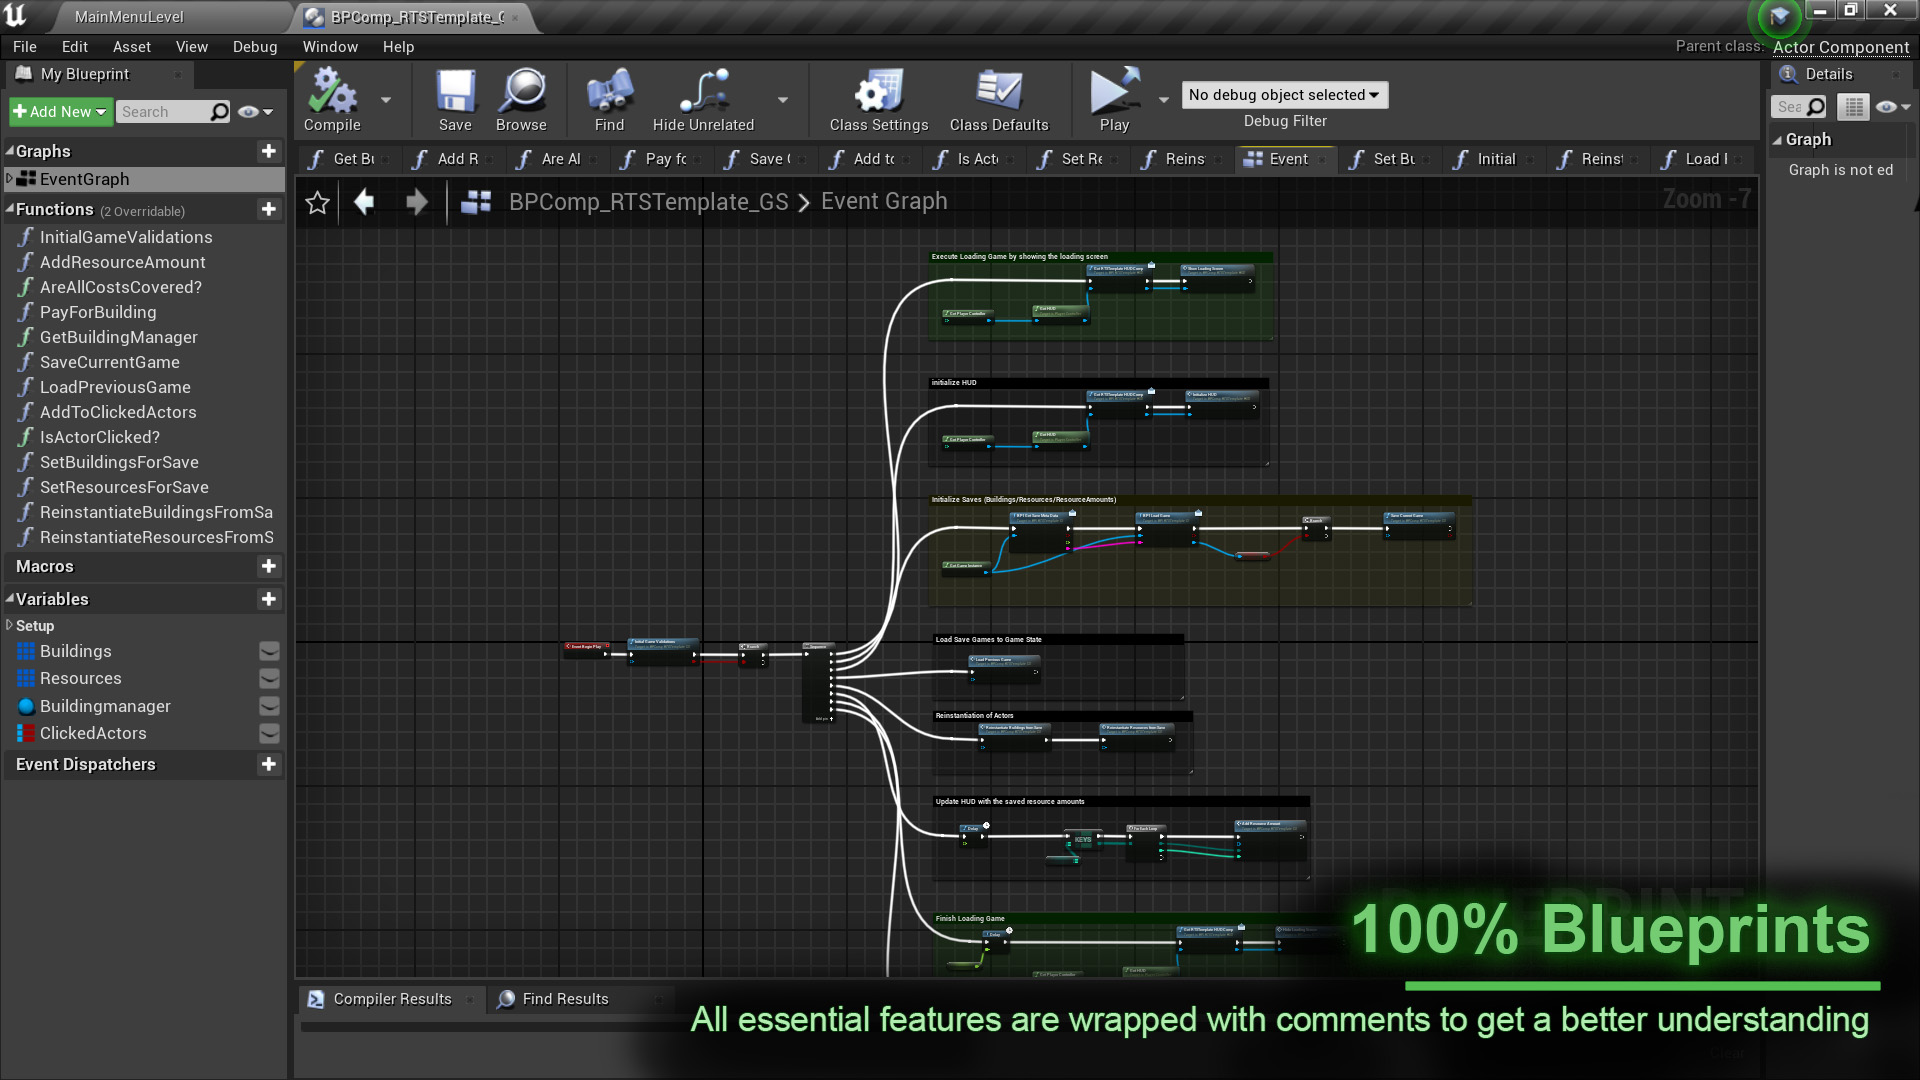
Task: Open Class Settings from toolbar
Action: pos(878,93)
